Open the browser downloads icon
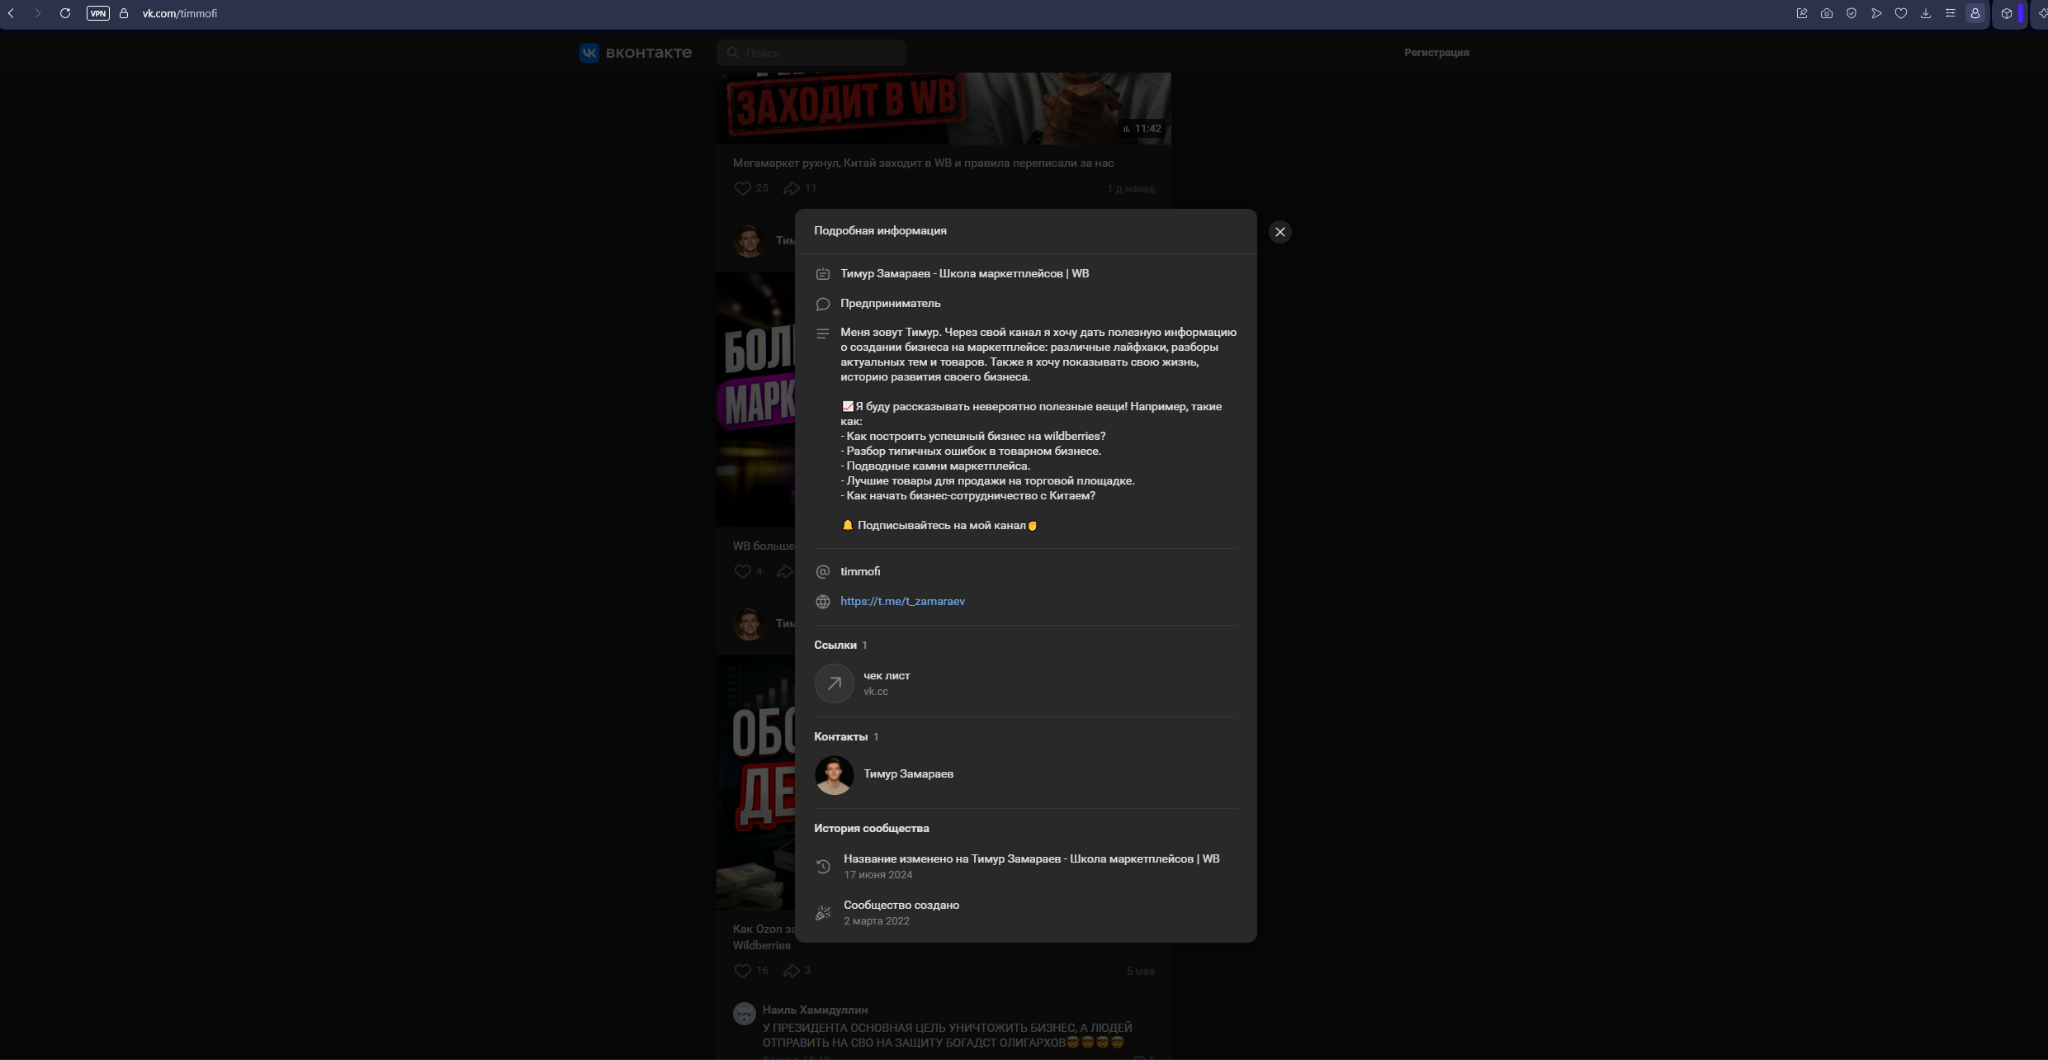2048x1060 pixels. click(x=1926, y=13)
